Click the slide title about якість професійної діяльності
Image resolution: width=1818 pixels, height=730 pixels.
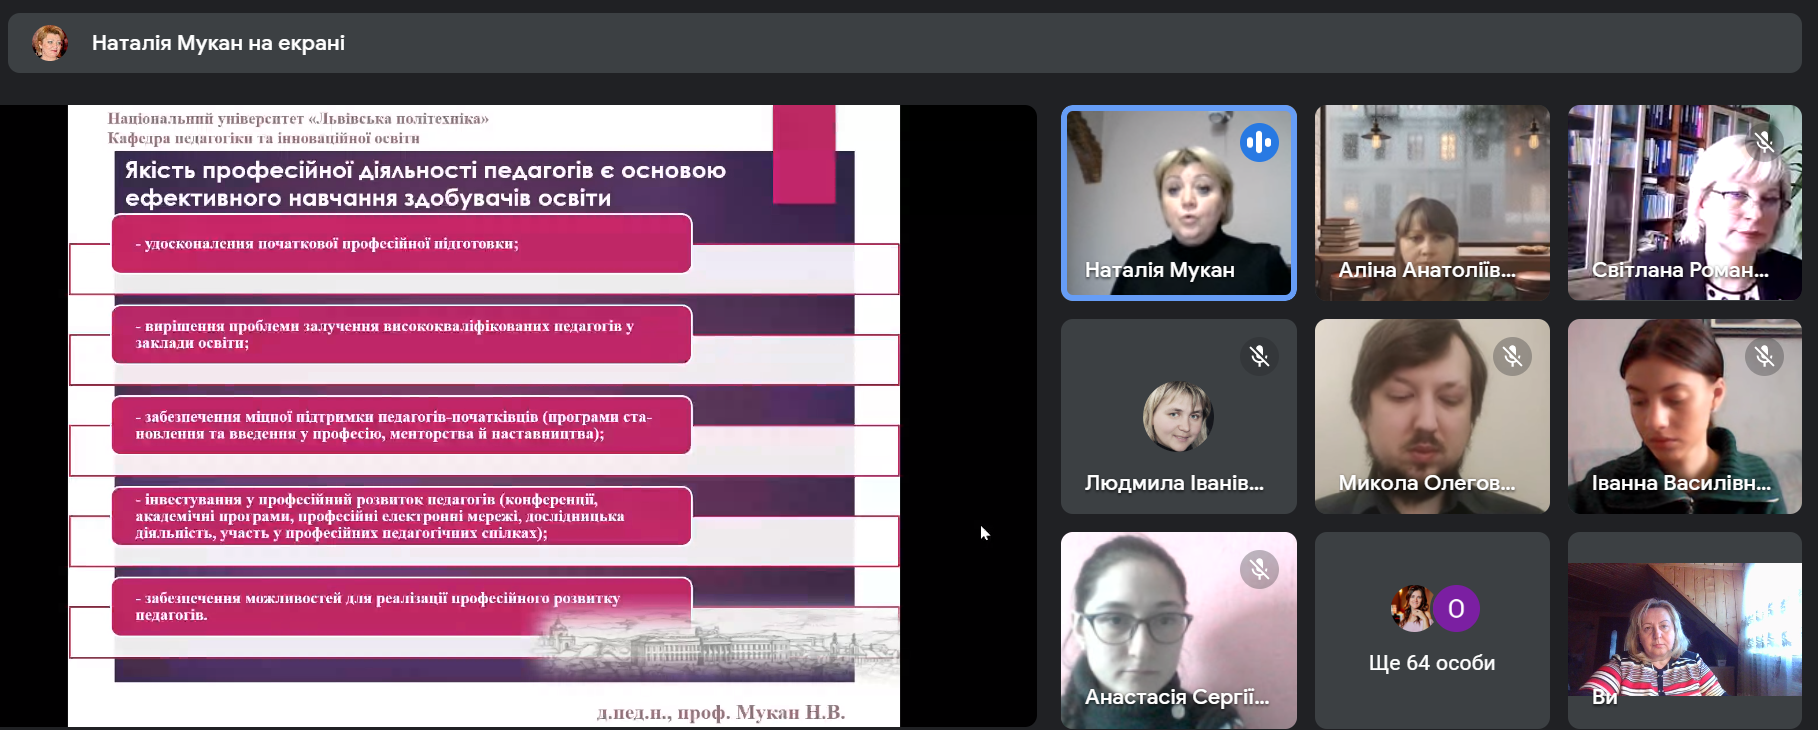point(425,184)
